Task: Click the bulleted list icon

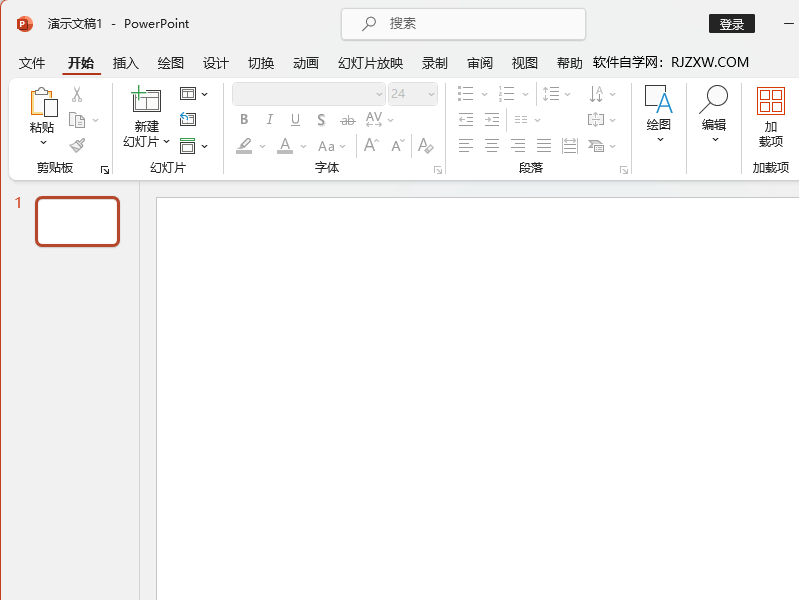Action: [x=466, y=94]
